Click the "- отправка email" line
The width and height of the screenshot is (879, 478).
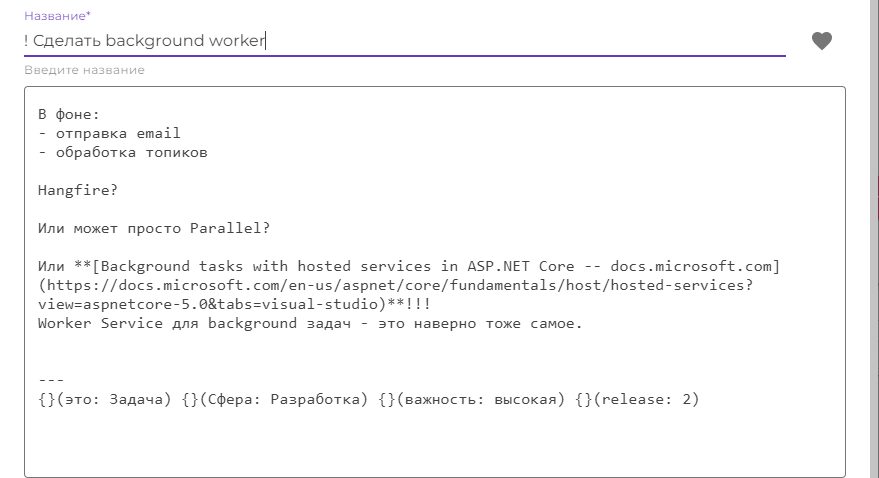click(x=109, y=133)
